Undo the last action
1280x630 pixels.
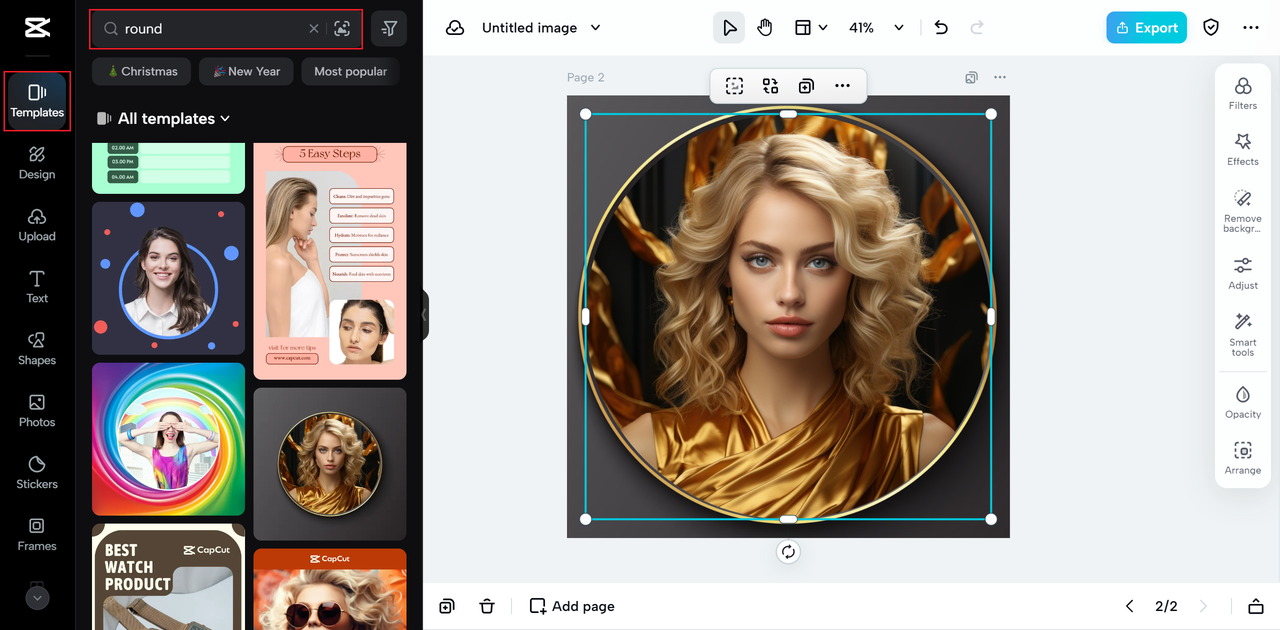click(941, 28)
